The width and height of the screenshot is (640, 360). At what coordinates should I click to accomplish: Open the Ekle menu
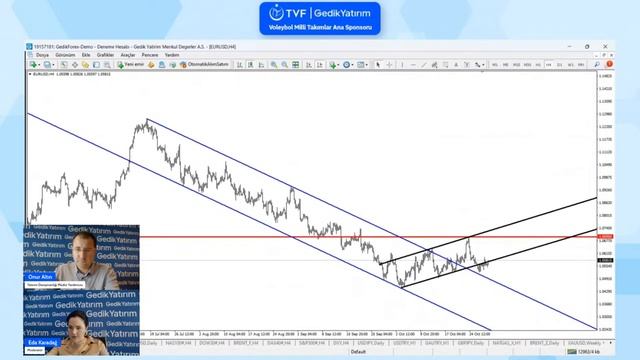pyautogui.click(x=86, y=55)
